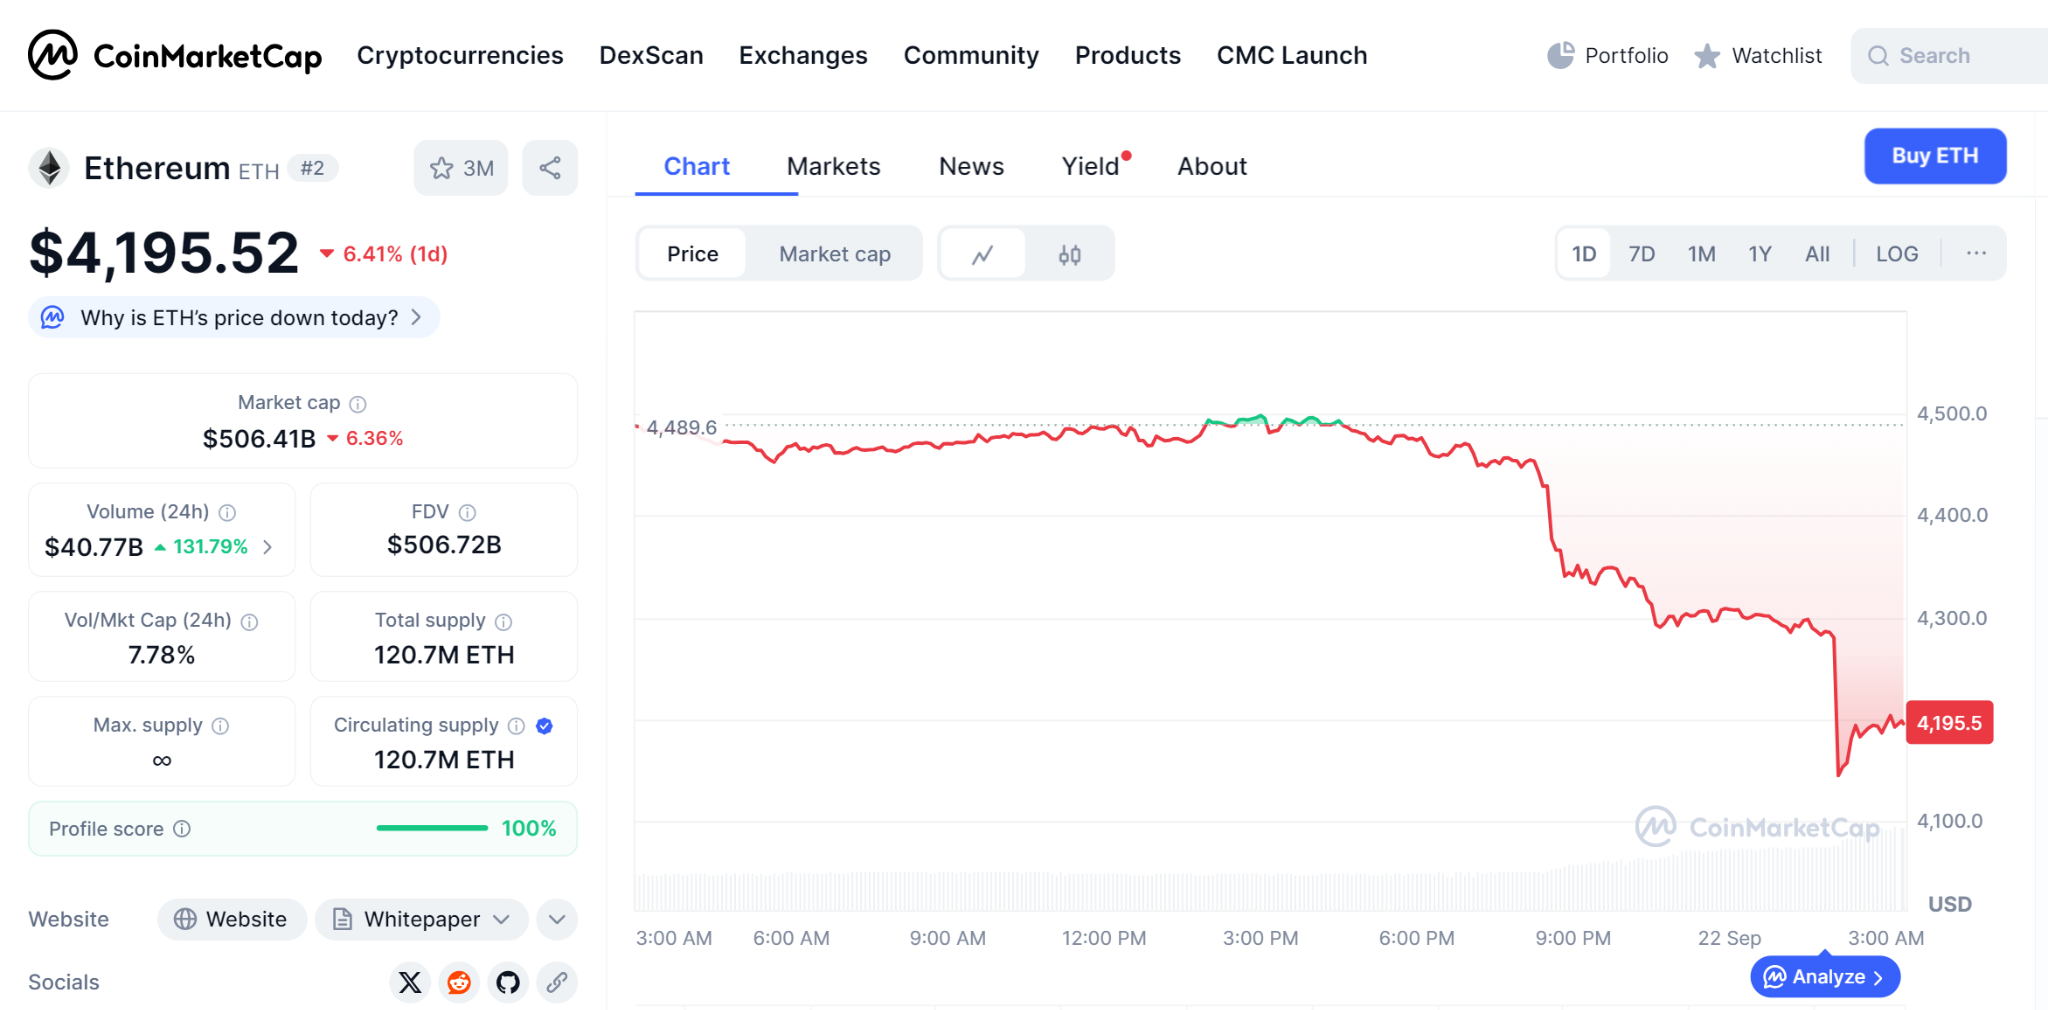Select the All time range
The height and width of the screenshot is (1010, 2048).
click(1818, 254)
